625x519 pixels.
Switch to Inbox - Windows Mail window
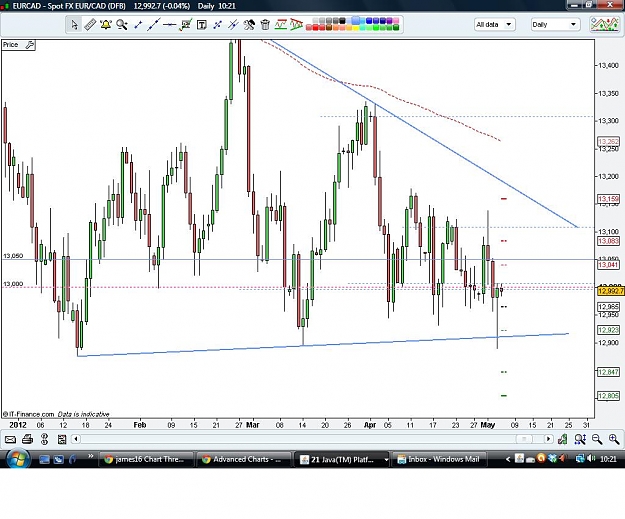(x=440, y=460)
